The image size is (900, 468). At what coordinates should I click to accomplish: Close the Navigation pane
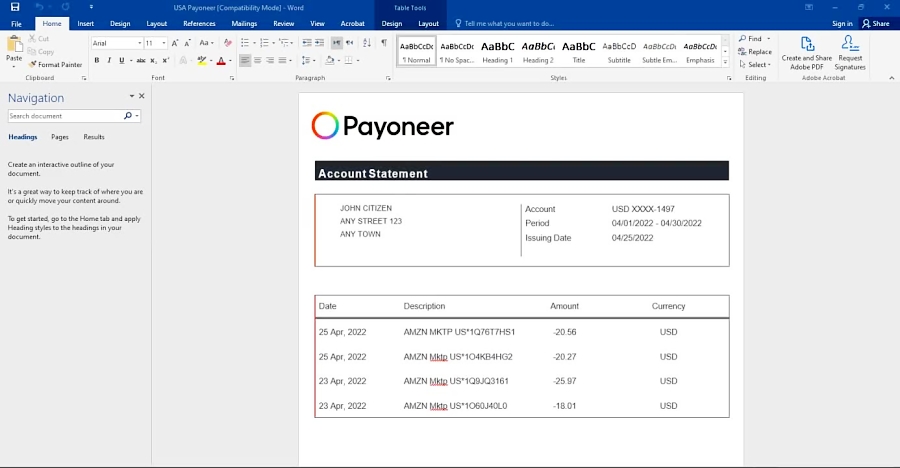142,96
